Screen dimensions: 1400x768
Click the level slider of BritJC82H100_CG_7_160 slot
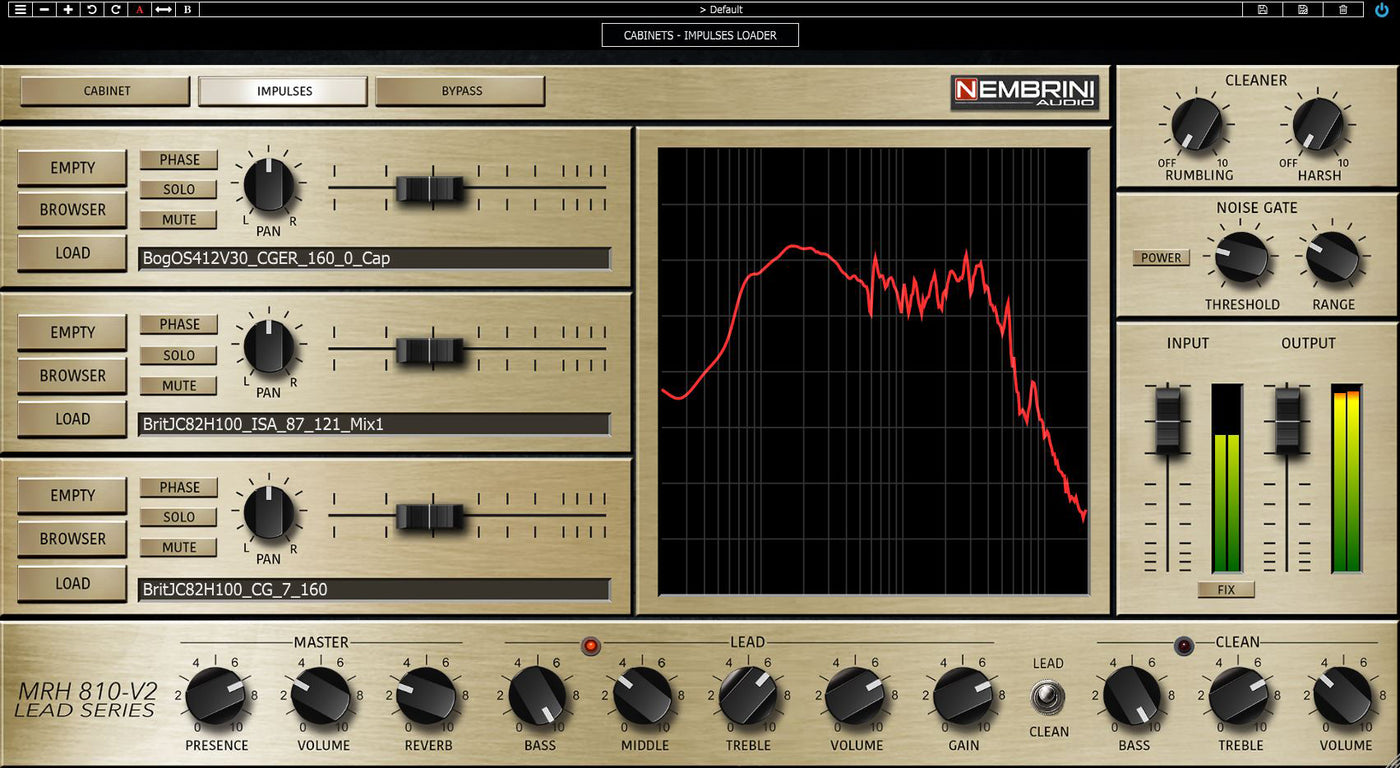pyautogui.click(x=430, y=516)
